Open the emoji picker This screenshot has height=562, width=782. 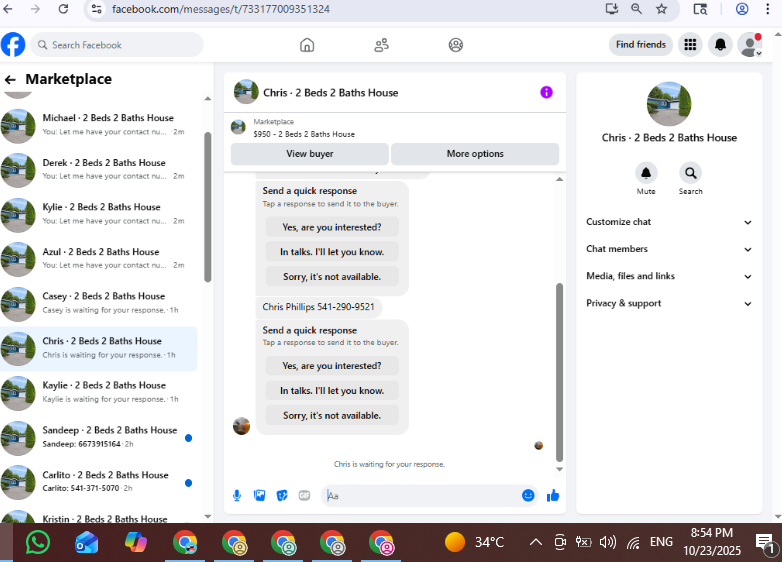pos(528,495)
